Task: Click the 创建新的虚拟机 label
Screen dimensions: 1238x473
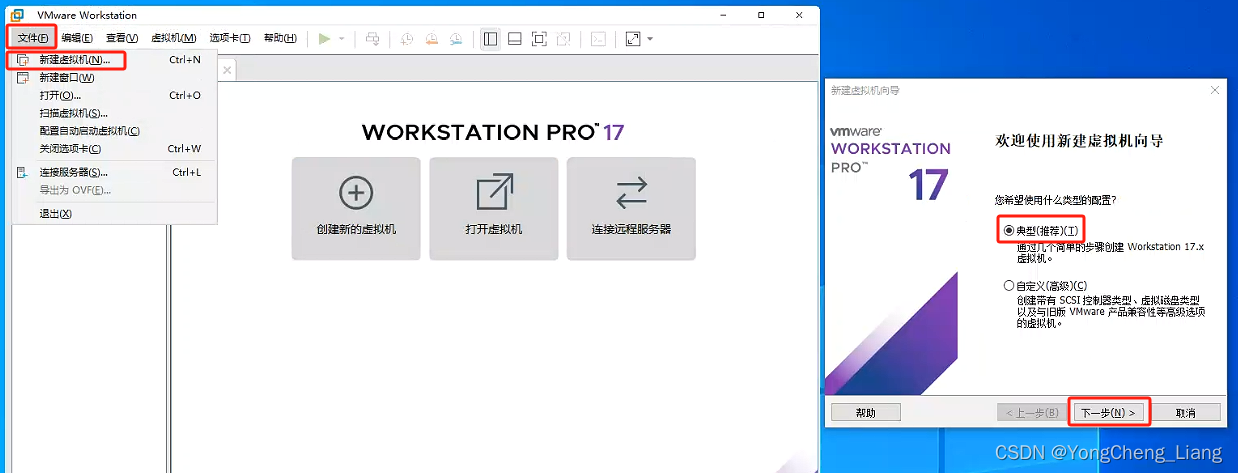Action: (x=356, y=229)
